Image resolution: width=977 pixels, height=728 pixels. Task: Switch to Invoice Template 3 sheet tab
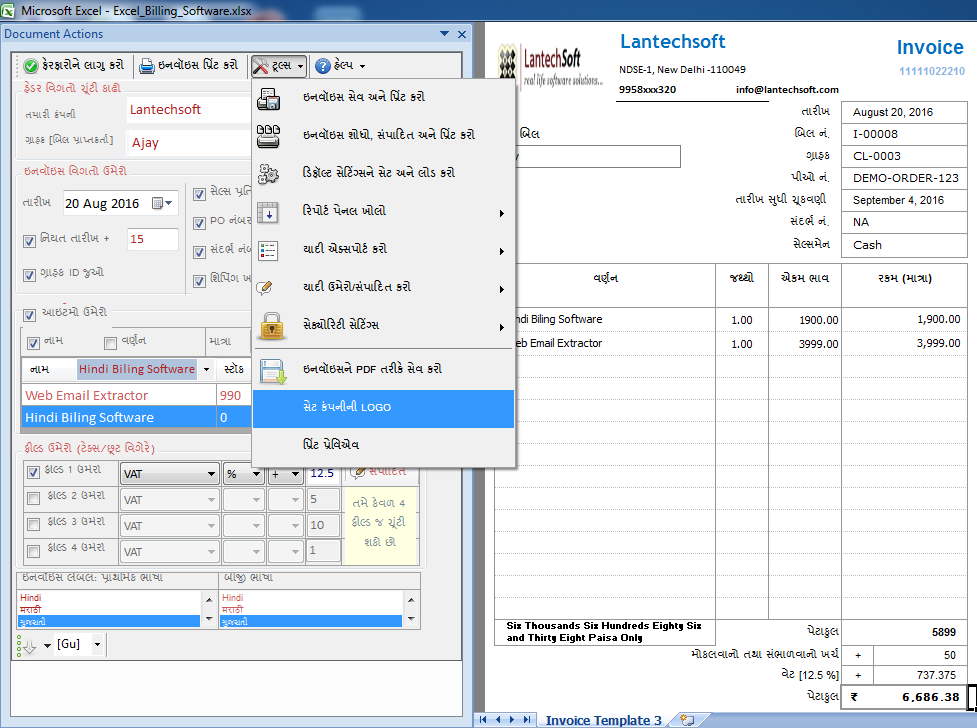click(x=603, y=720)
